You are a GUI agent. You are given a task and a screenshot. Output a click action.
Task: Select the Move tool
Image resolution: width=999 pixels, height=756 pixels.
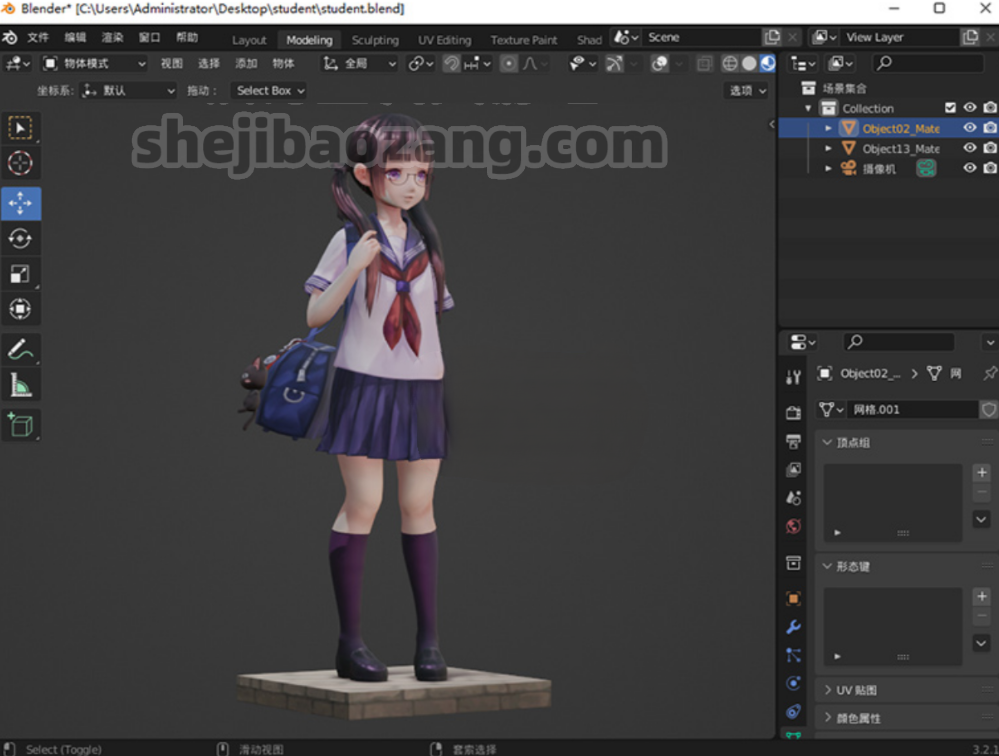pyautogui.click(x=20, y=204)
